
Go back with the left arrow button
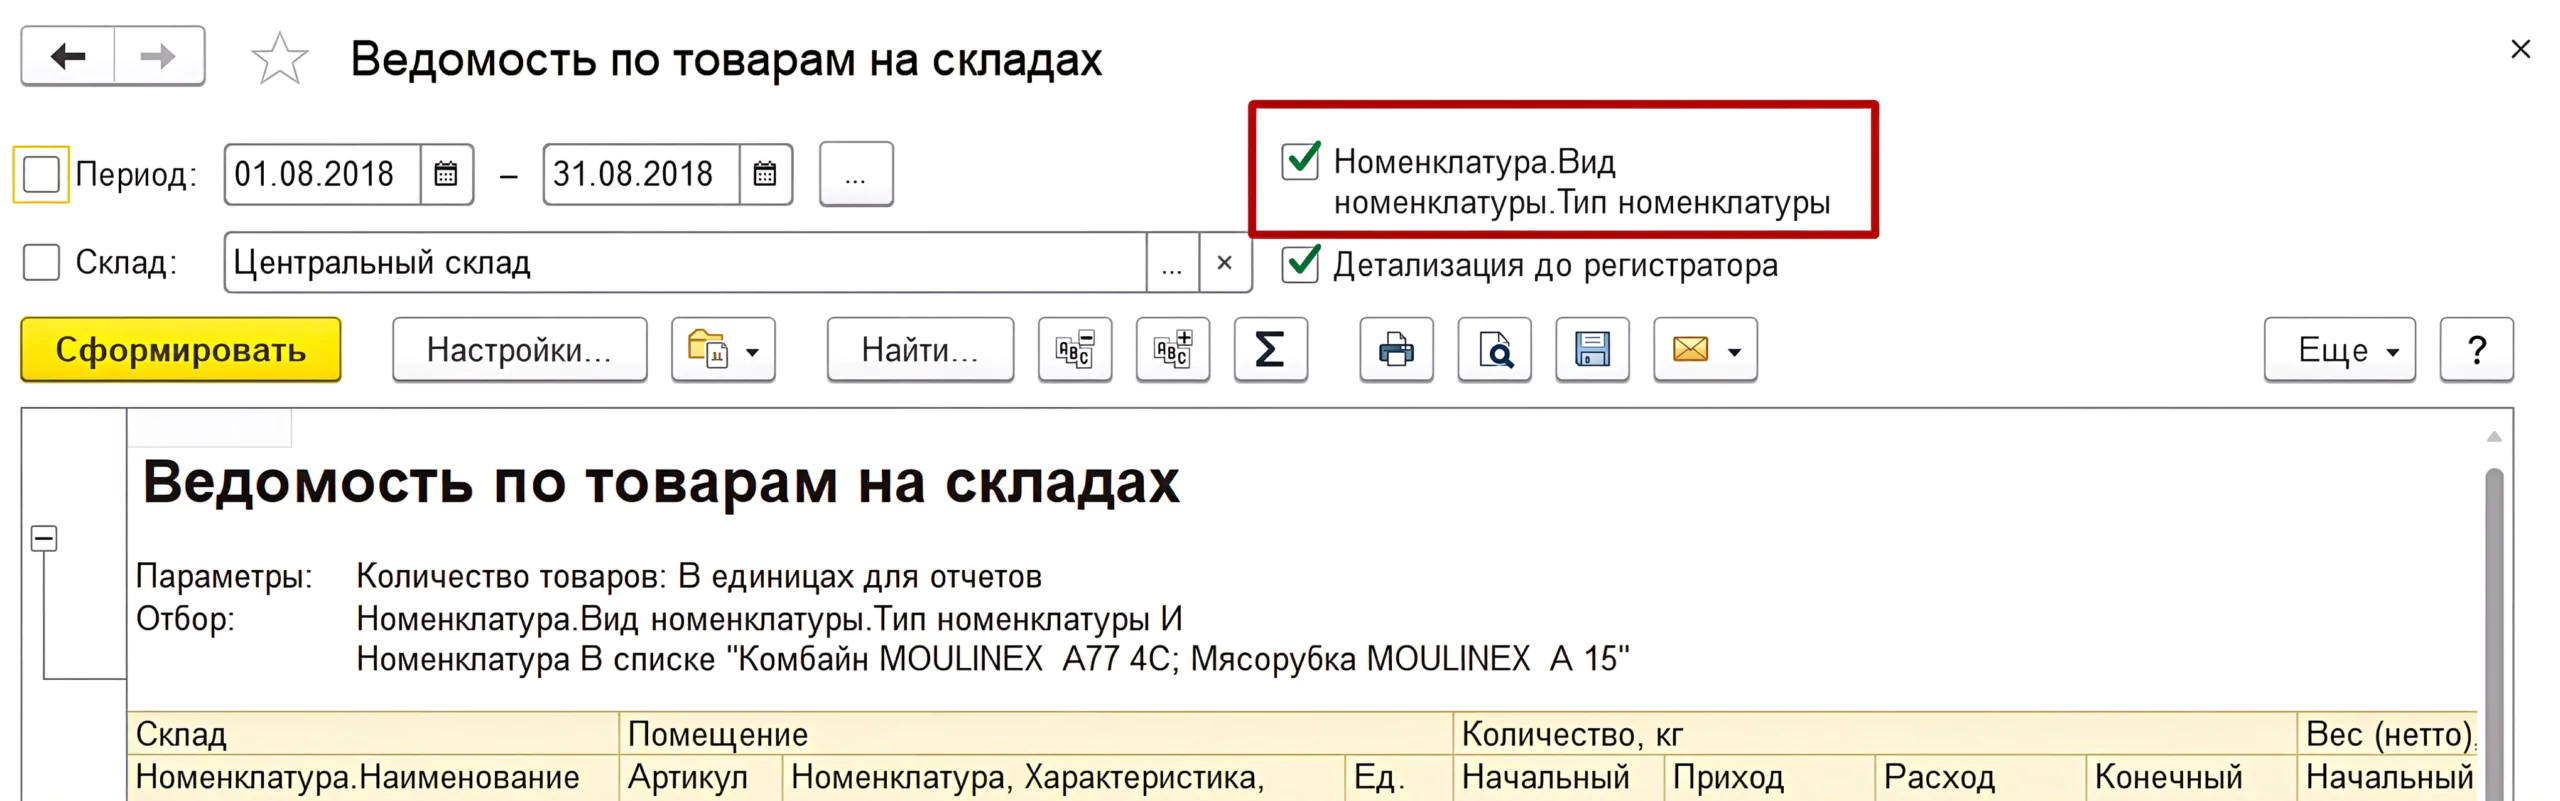[68, 57]
